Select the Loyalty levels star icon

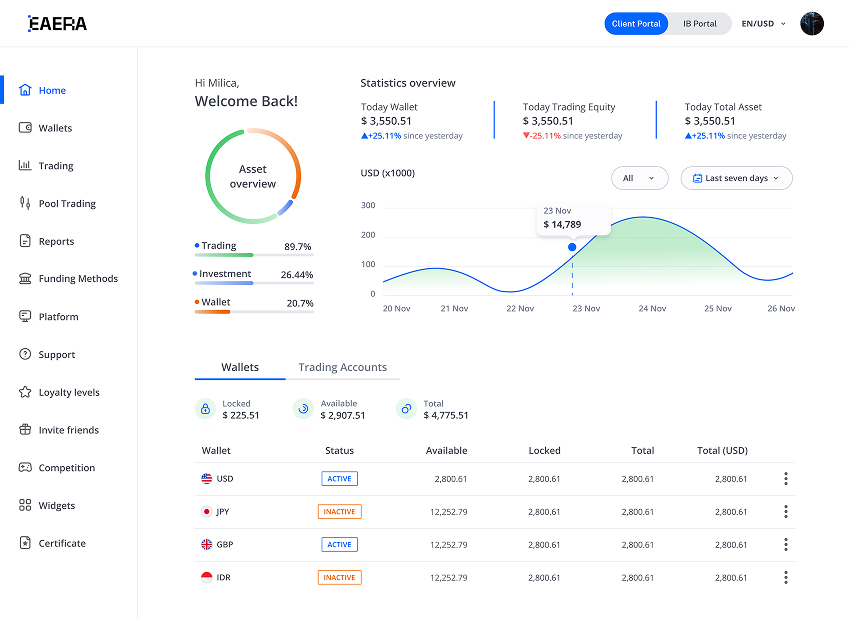click(25, 392)
